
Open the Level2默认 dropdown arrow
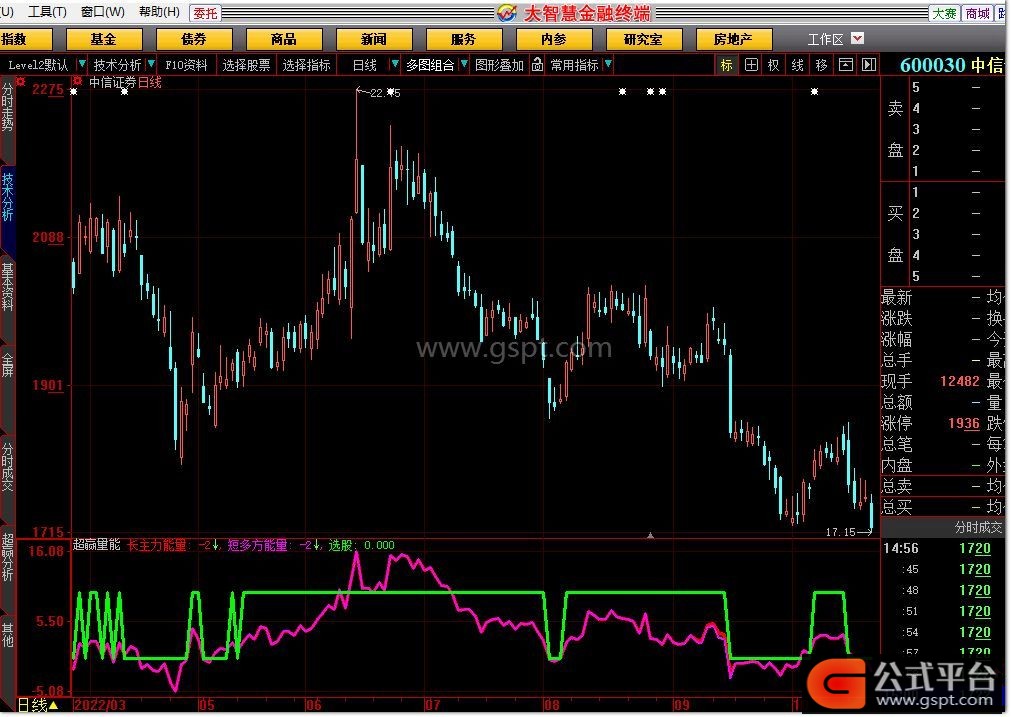(82, 64)
